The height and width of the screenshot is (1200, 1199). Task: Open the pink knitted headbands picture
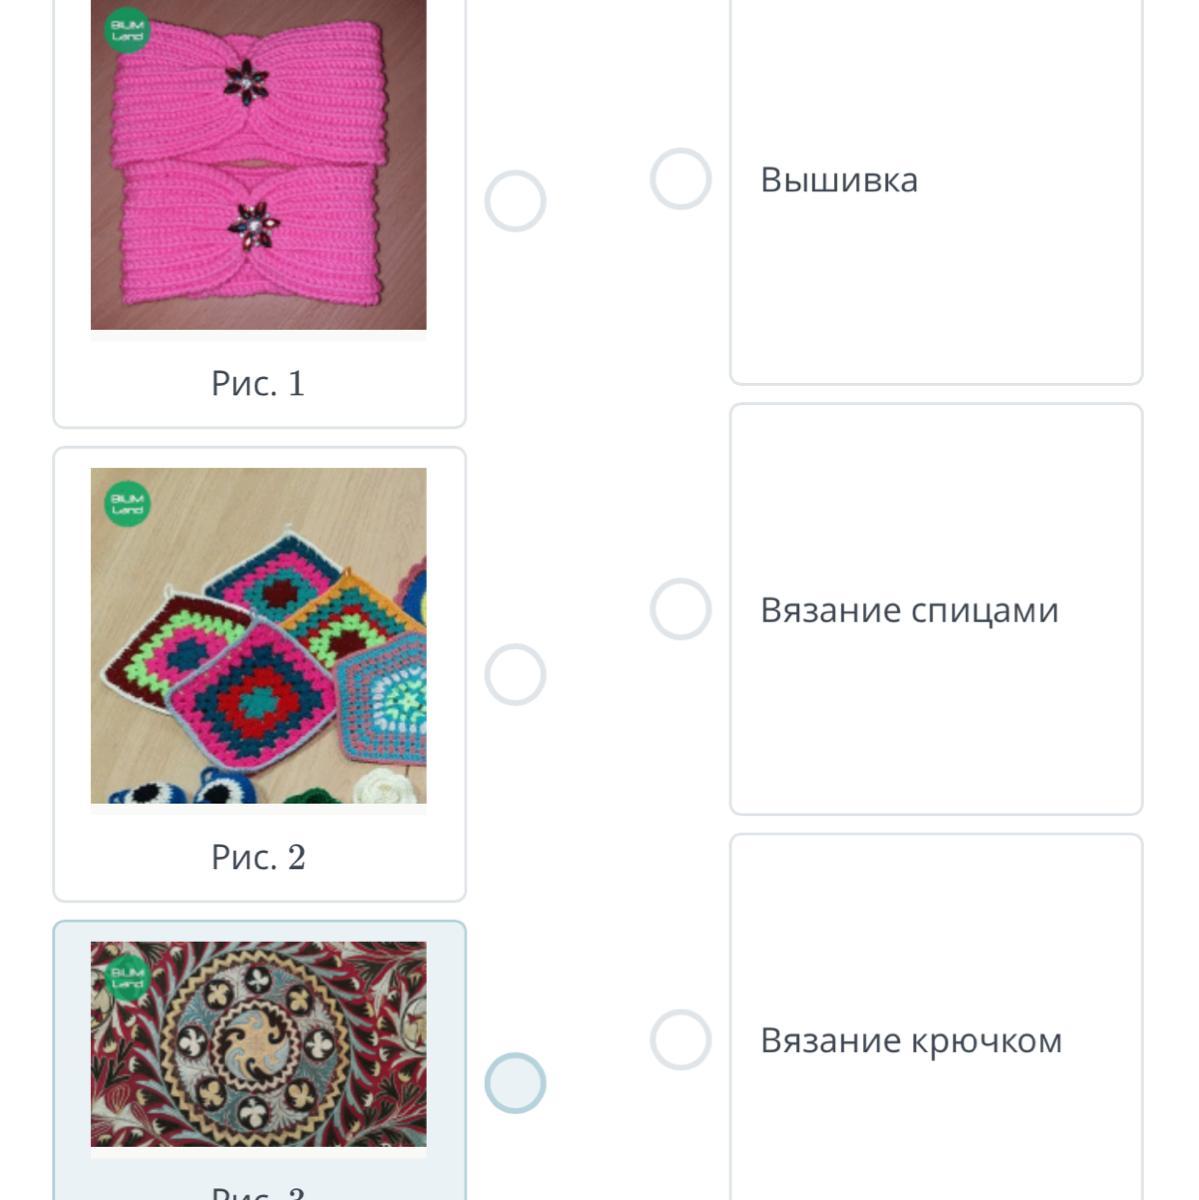(x=258, y=165)
